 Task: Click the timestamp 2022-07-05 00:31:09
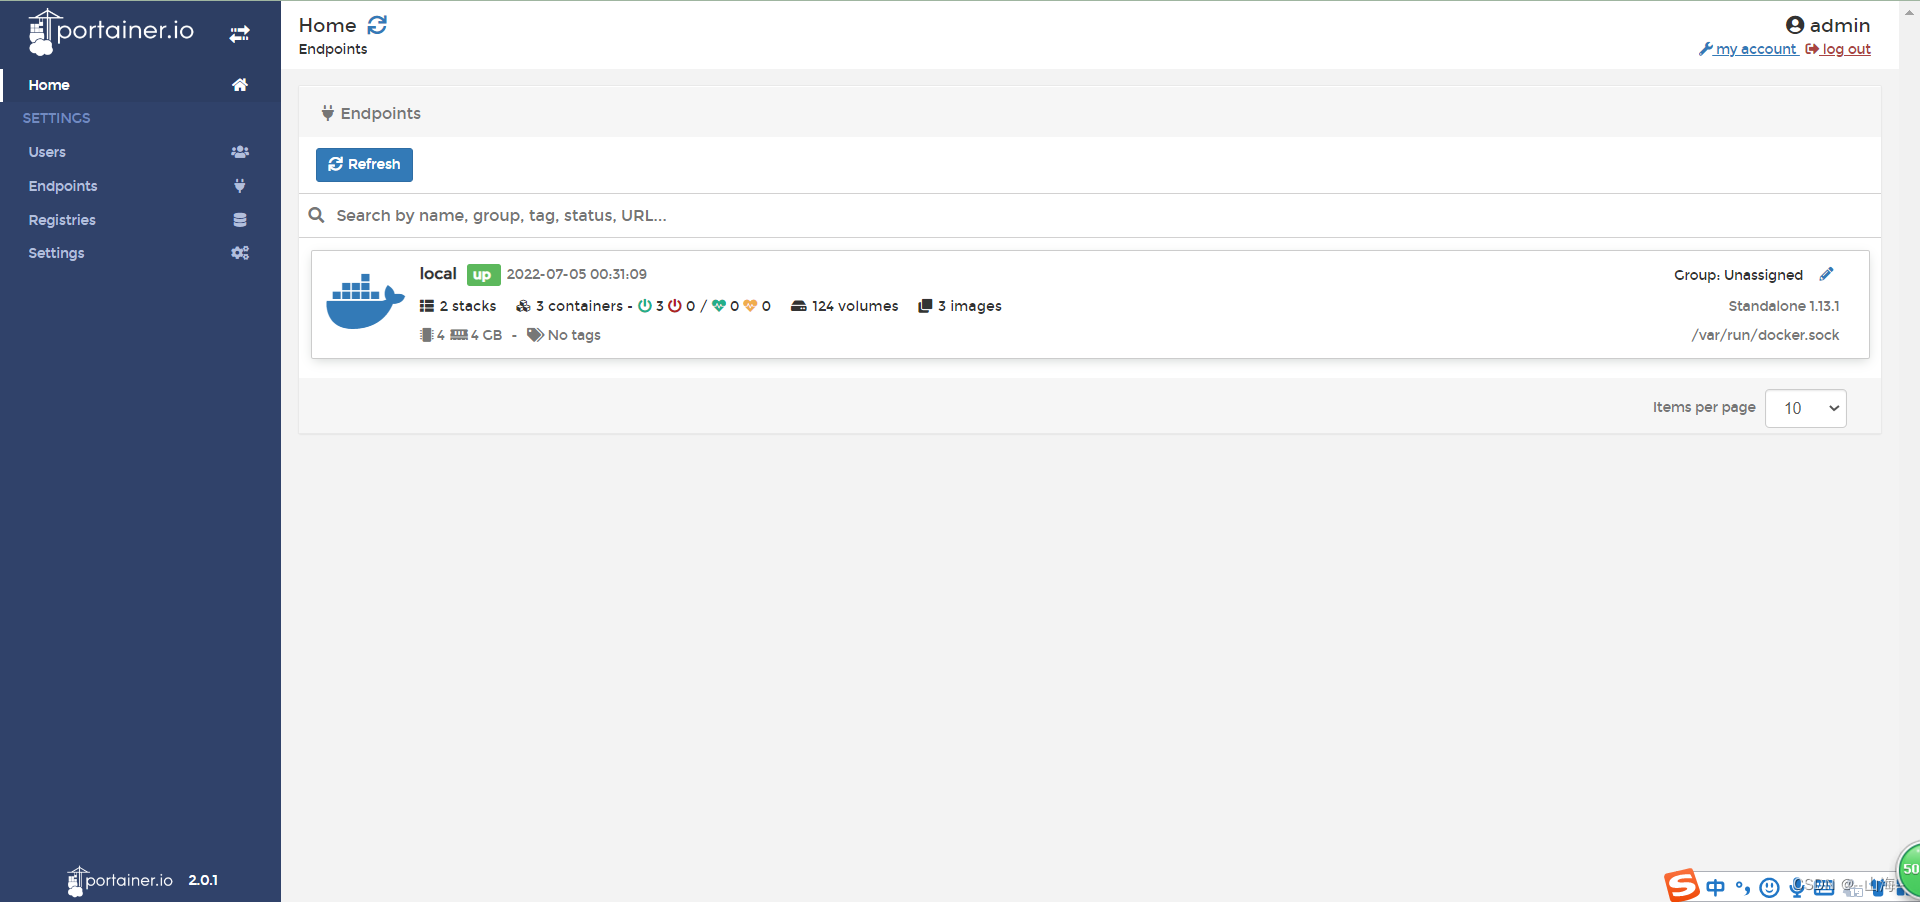pyautogui.click(x=577, y=274)
